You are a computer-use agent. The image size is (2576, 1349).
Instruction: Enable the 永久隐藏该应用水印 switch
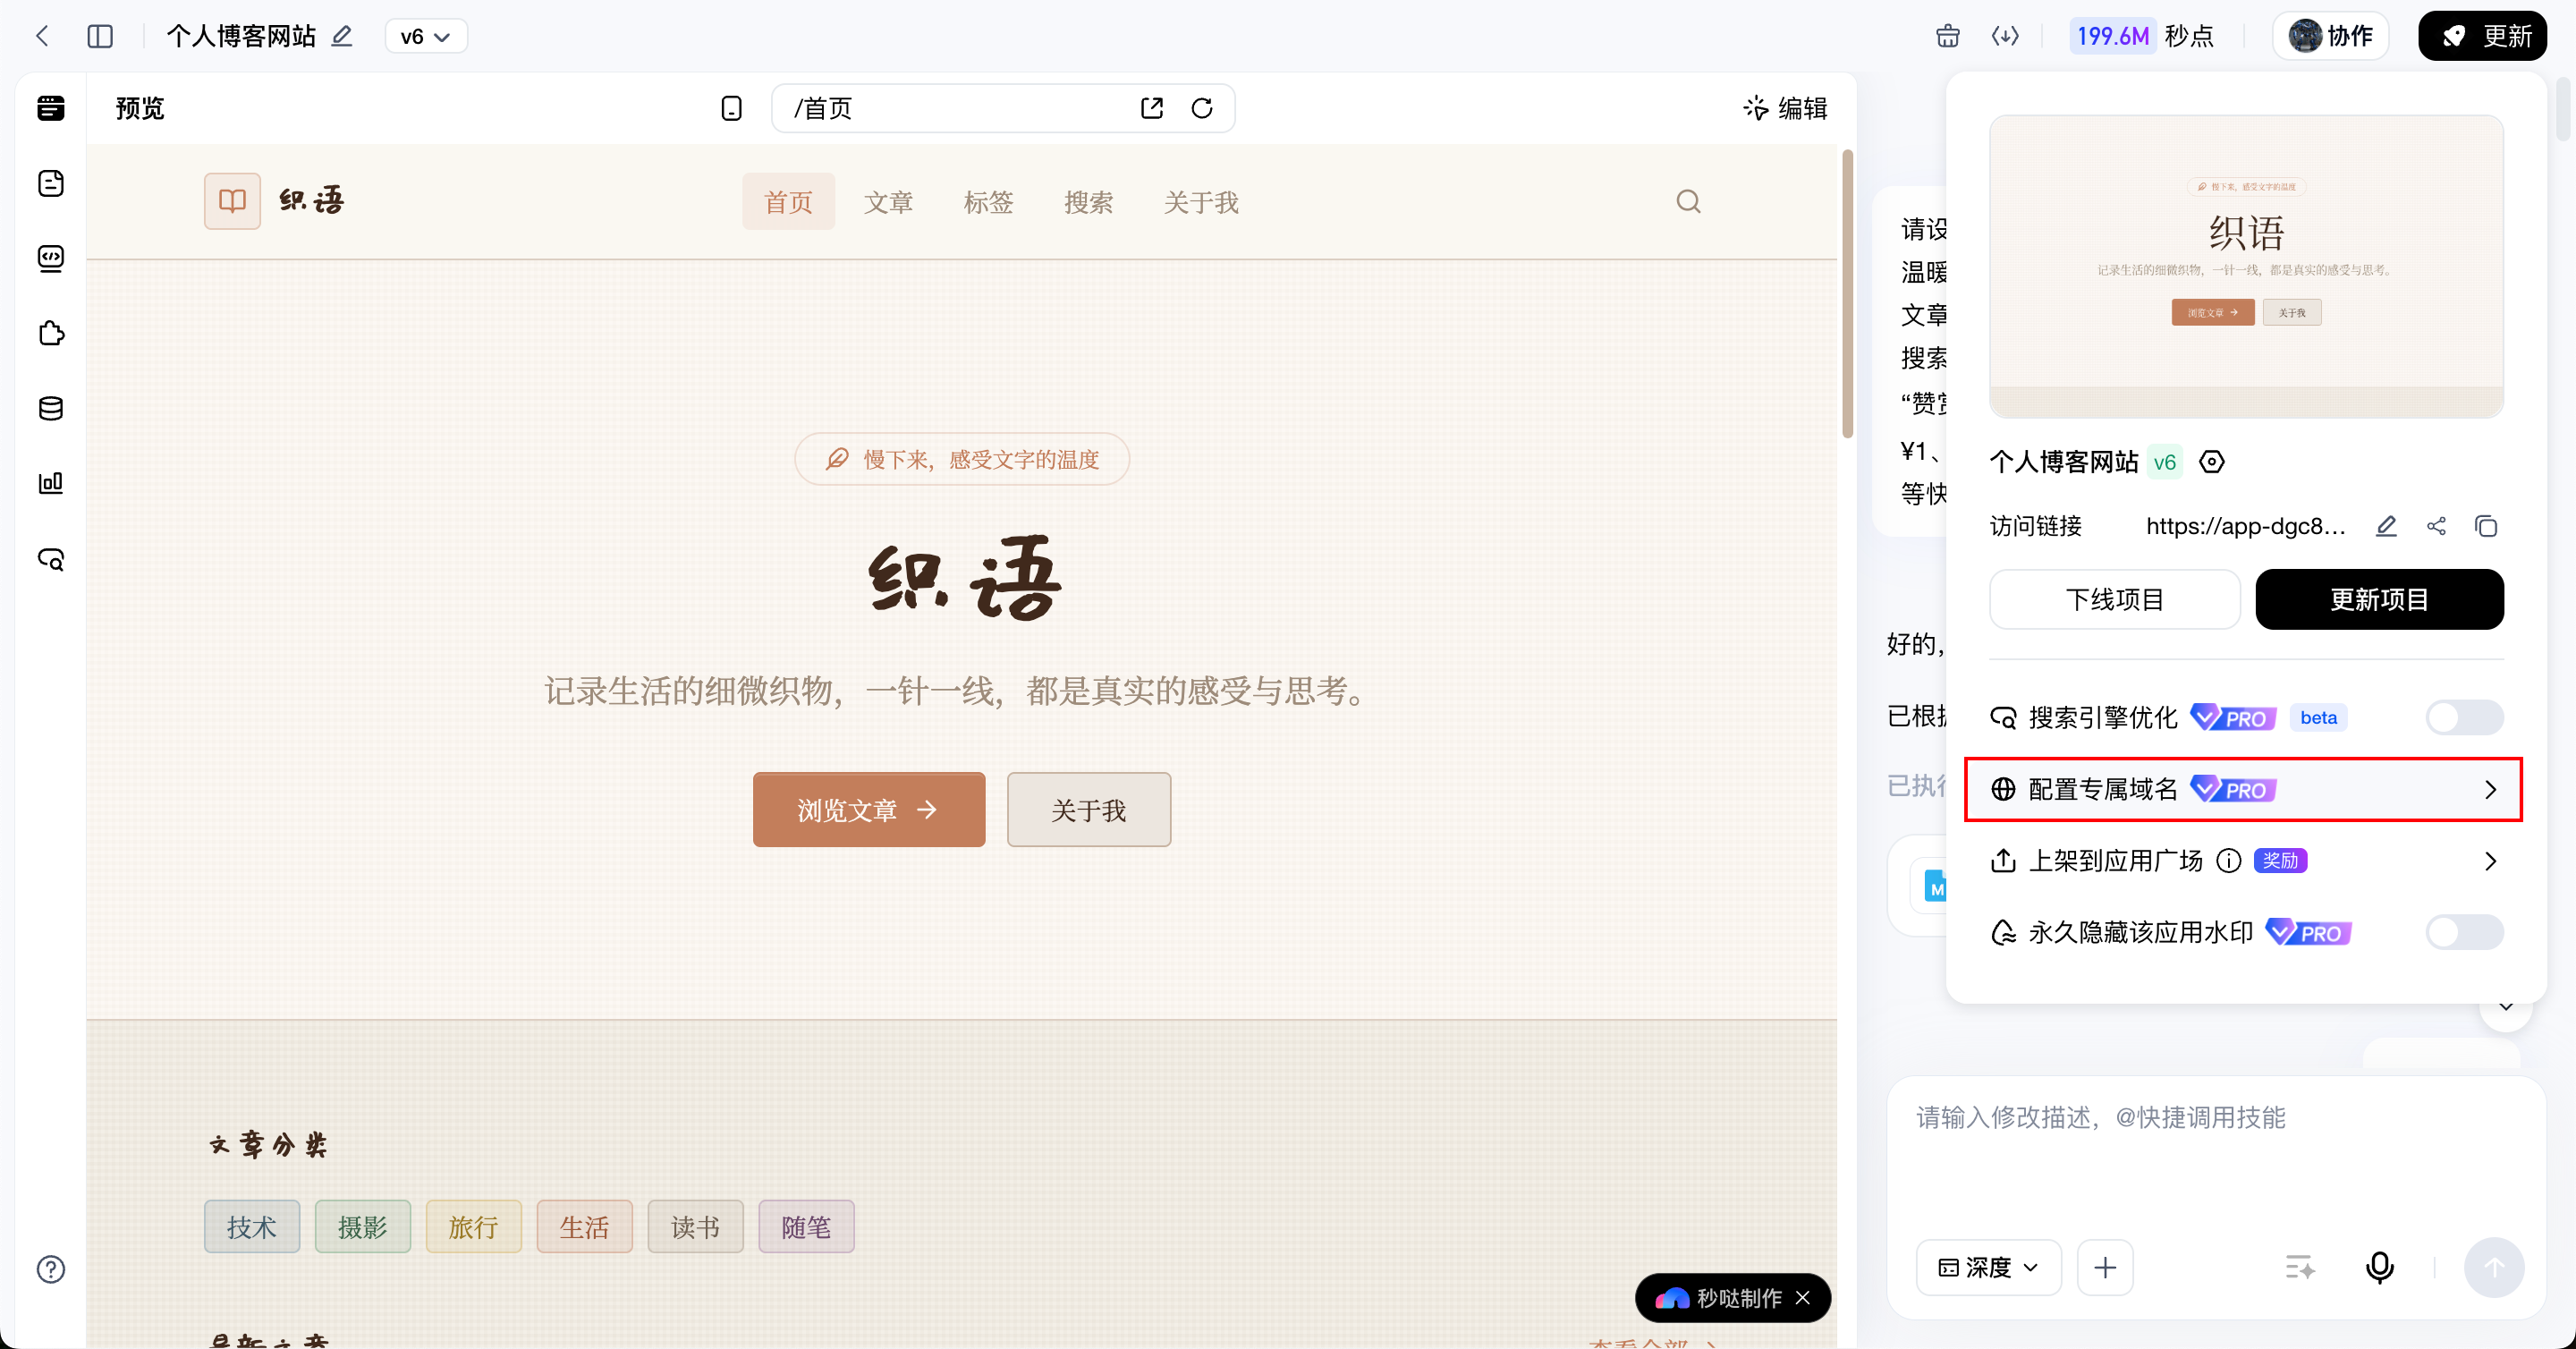click(x=2464, y=932)
